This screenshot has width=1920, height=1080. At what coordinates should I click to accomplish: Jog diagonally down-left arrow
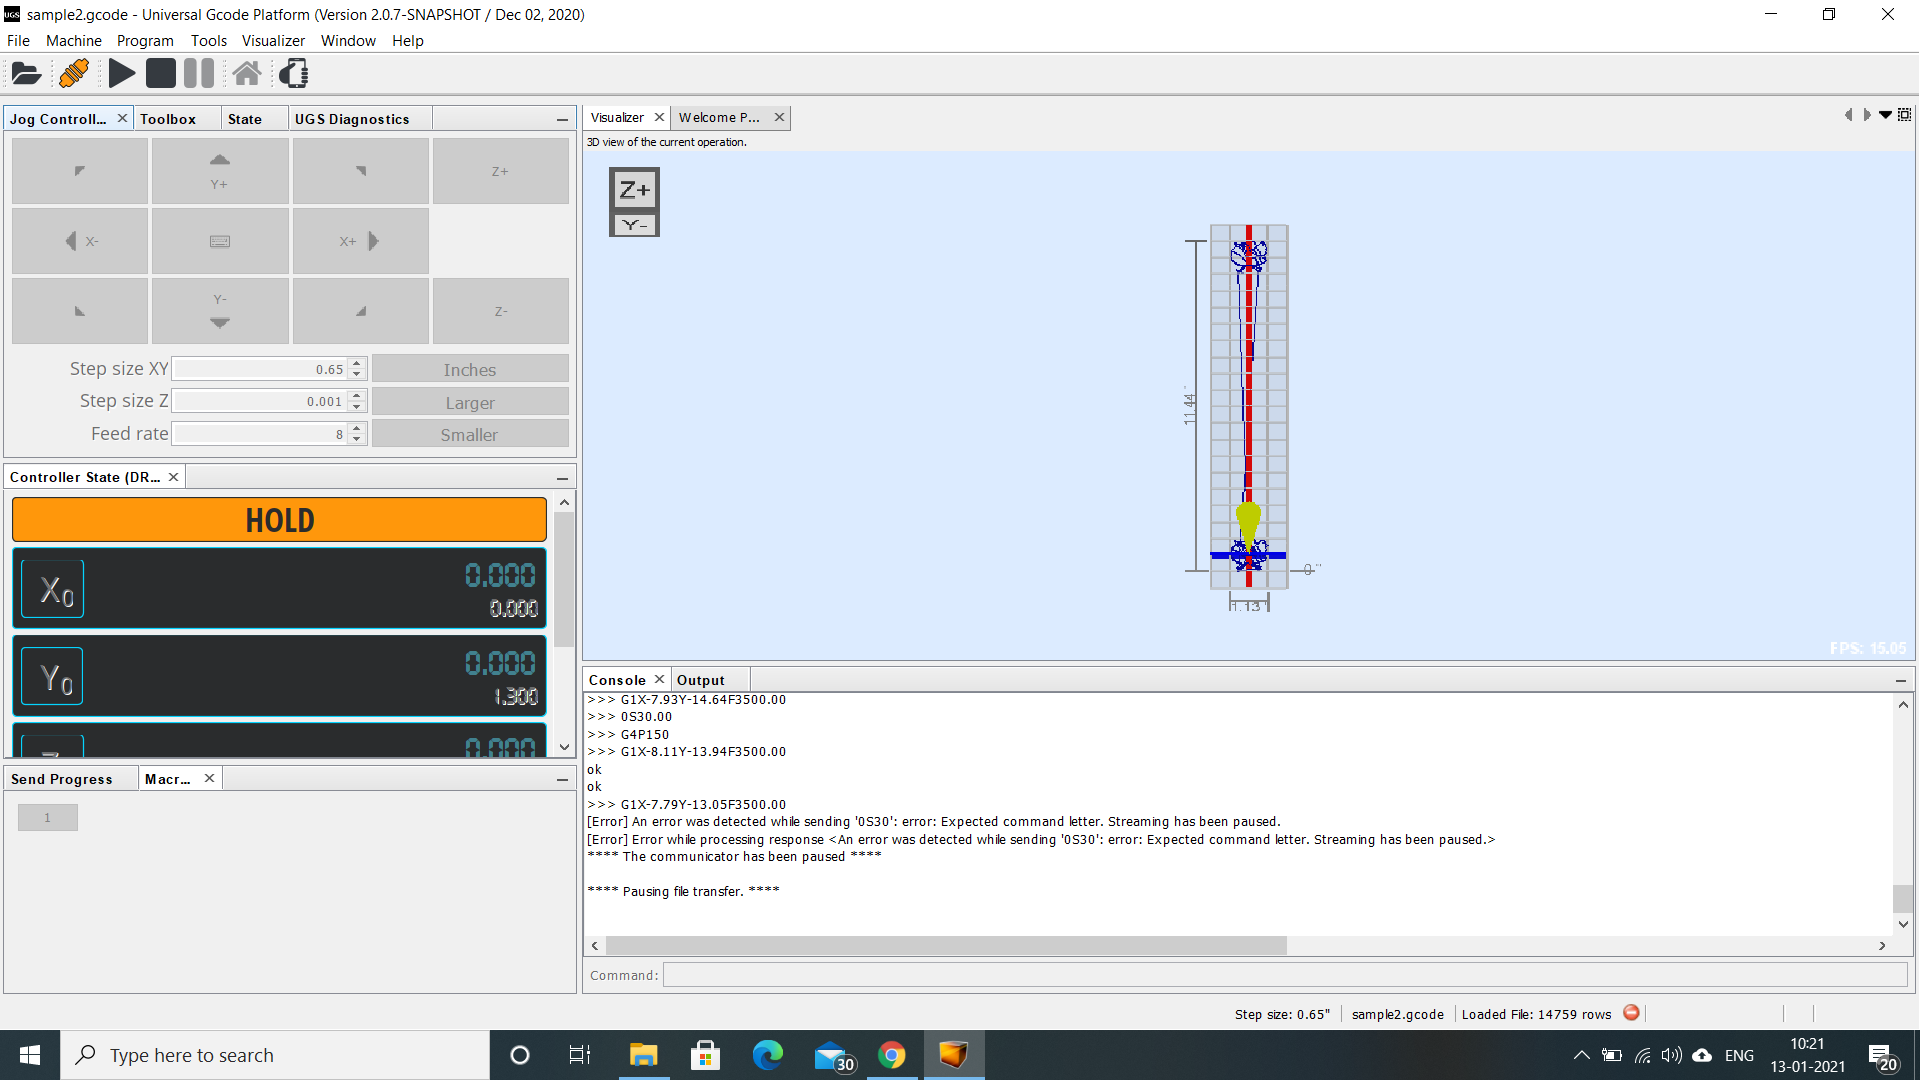click(80, 311)
